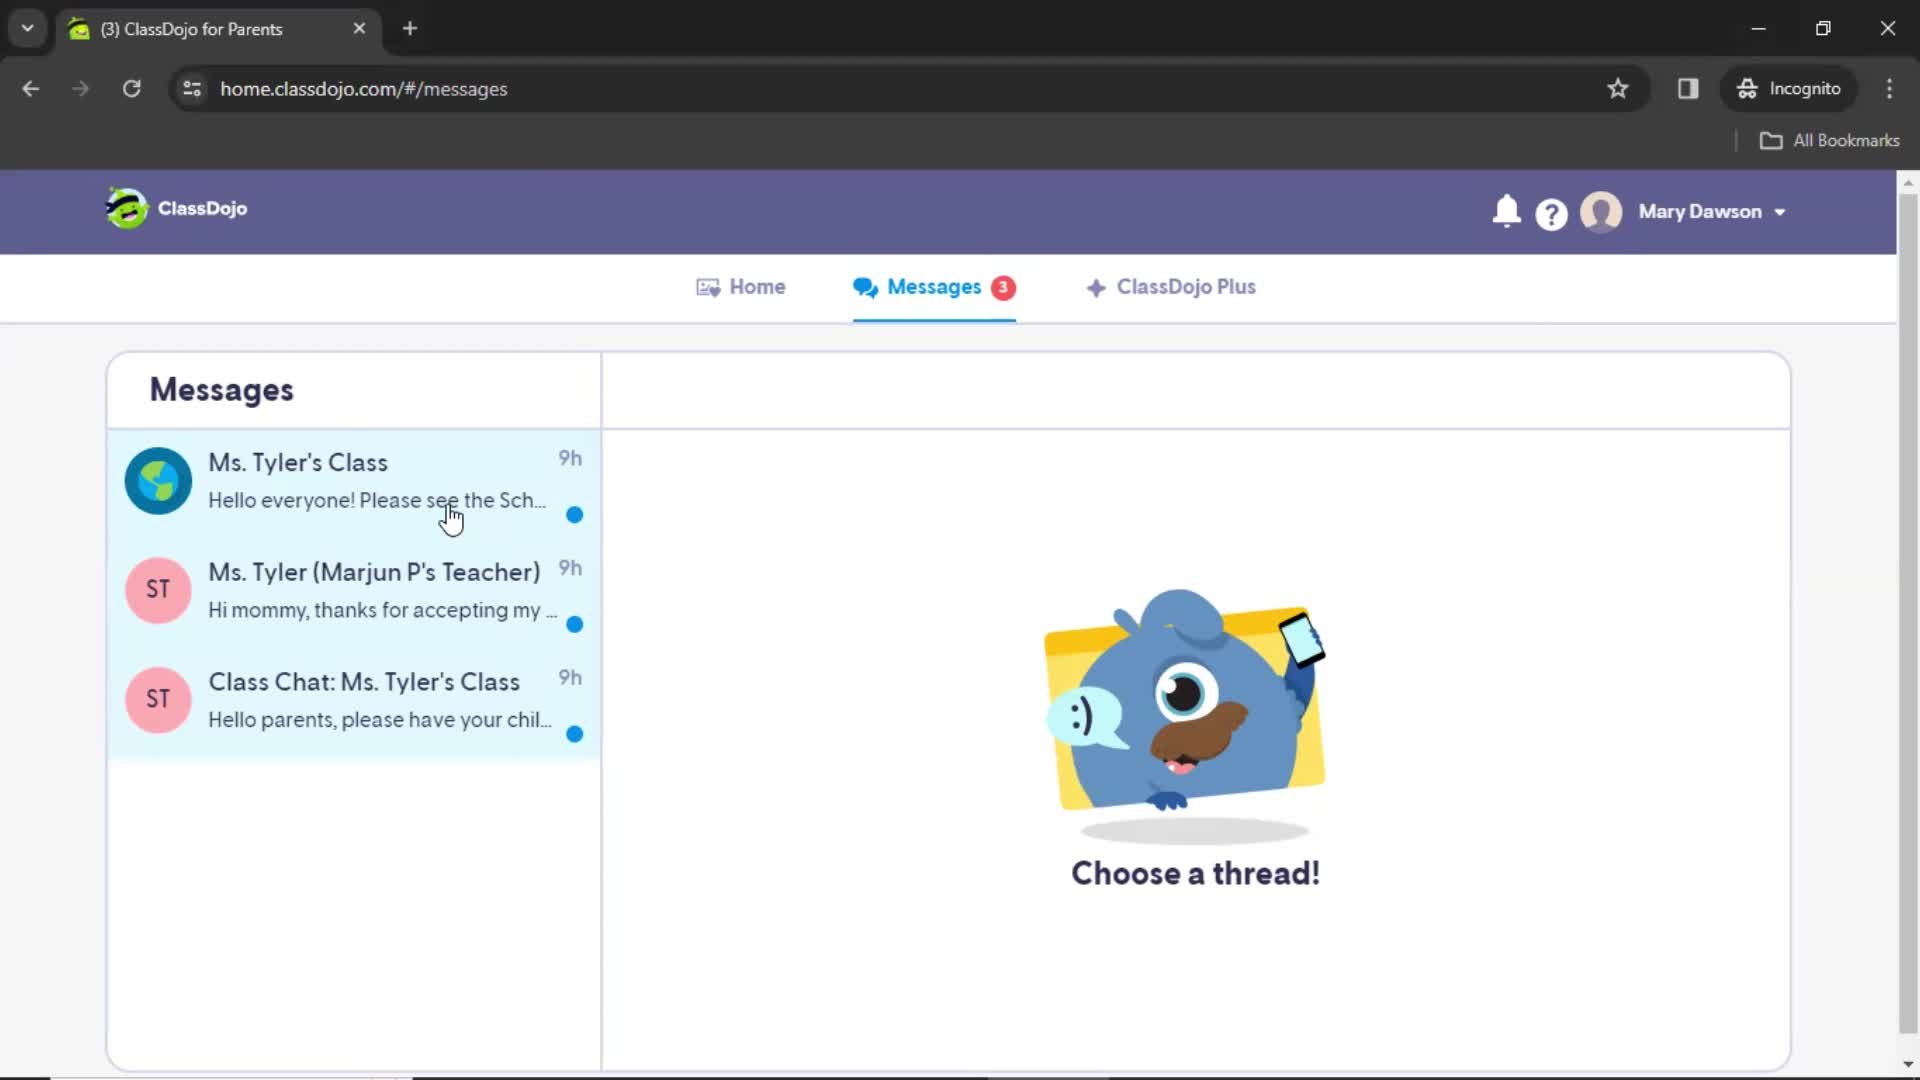Bookmark this page with the star icon
Viewport: 1920px width, 1080px height.
1617,89
